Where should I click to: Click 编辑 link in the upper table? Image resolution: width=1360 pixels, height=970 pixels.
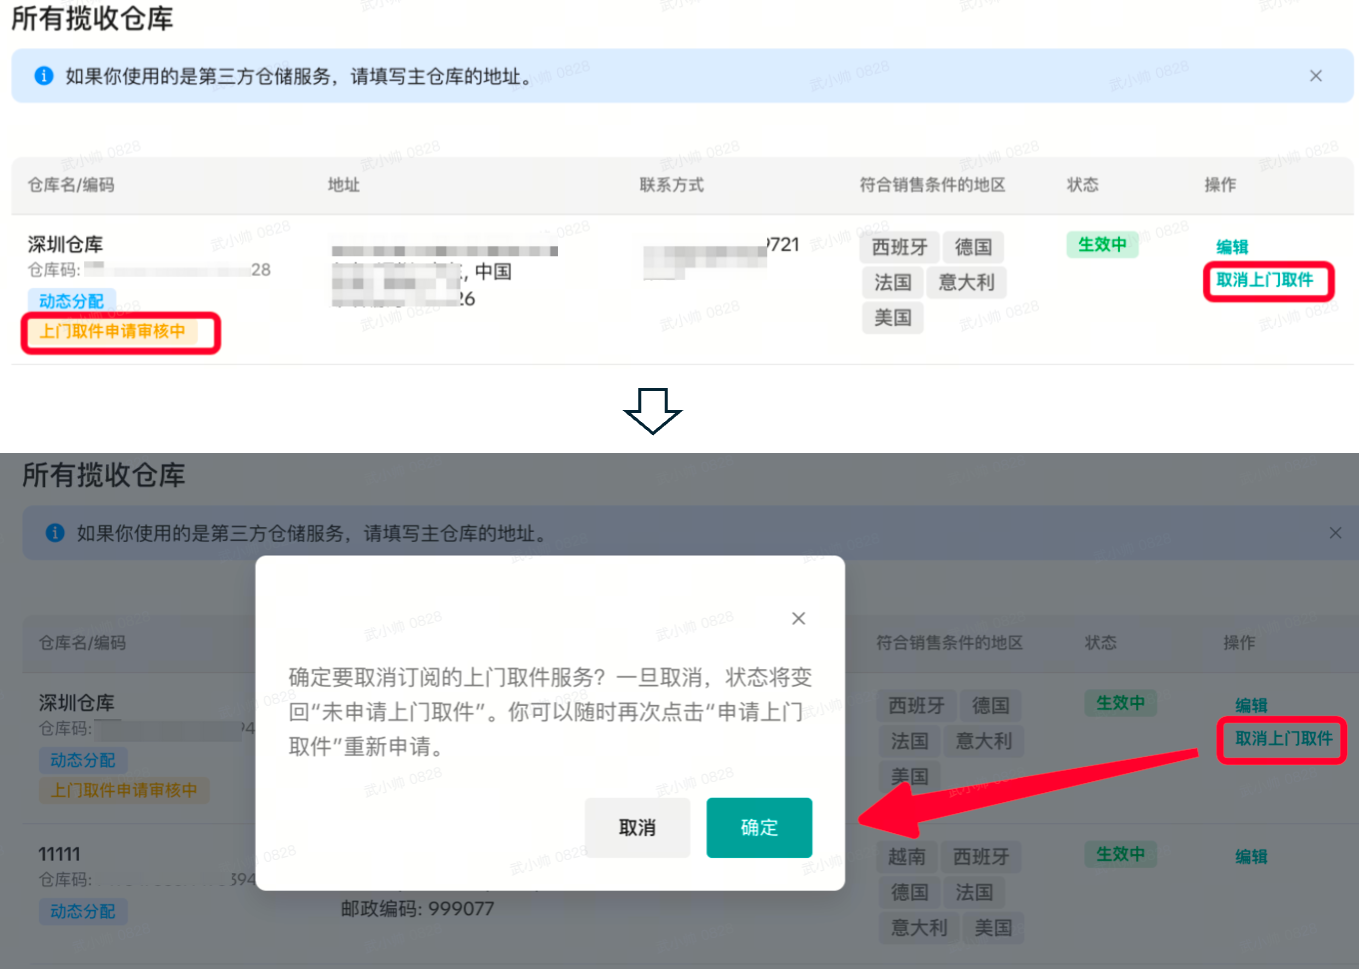pyautogui.click(x=1232, y=247)
